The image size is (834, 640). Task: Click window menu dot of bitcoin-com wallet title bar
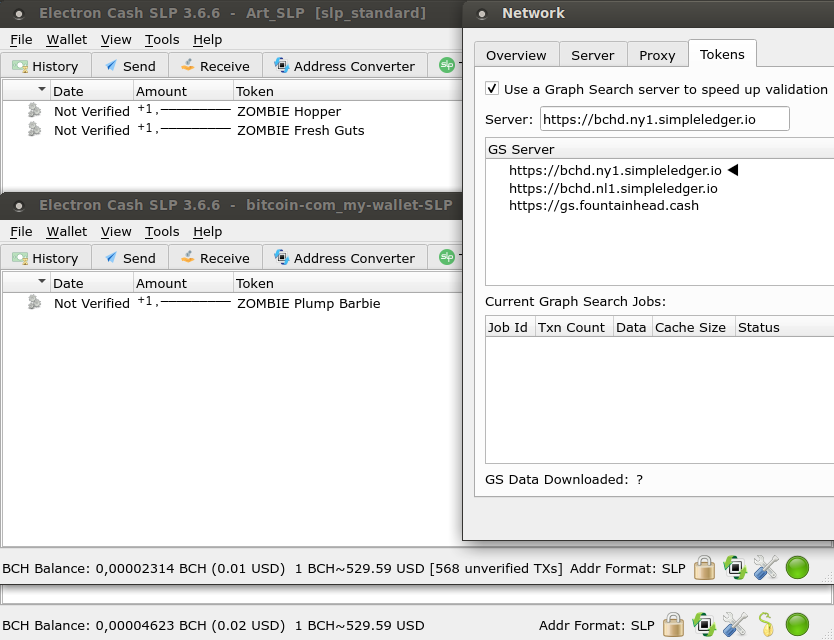click(x=19, y=206)
